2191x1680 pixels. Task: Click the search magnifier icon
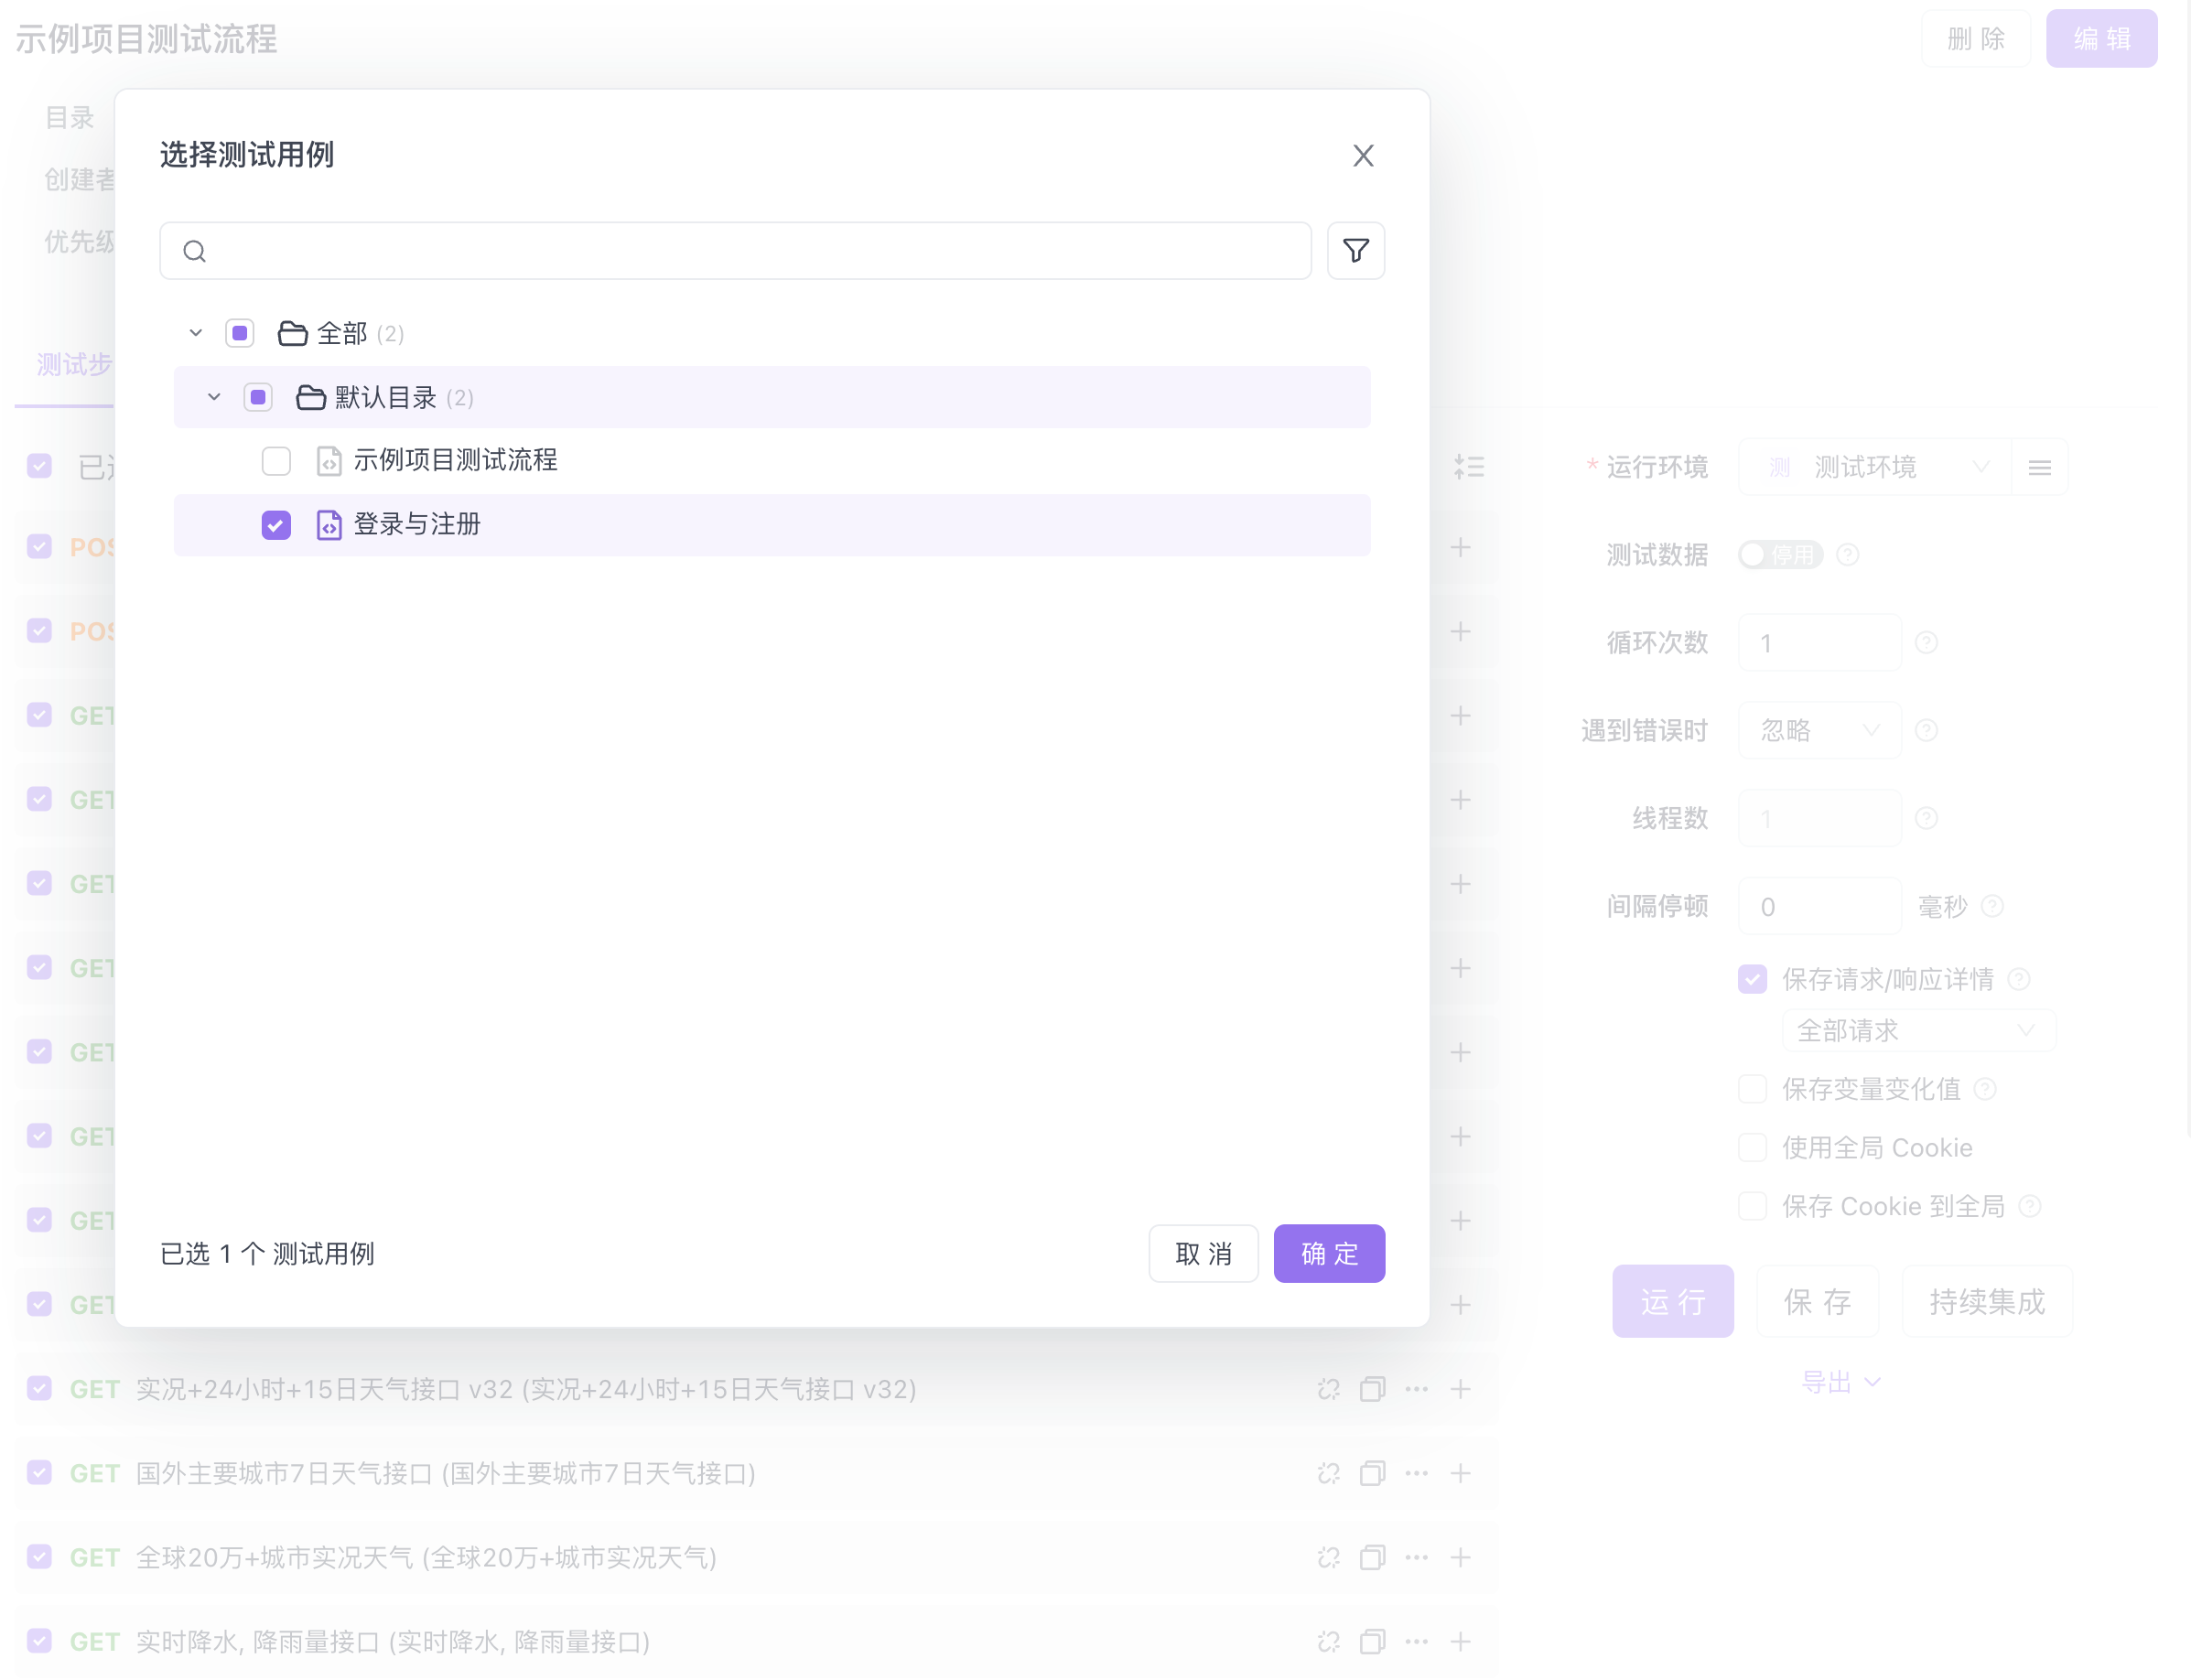pyautogui.click(x=195, y=252)
